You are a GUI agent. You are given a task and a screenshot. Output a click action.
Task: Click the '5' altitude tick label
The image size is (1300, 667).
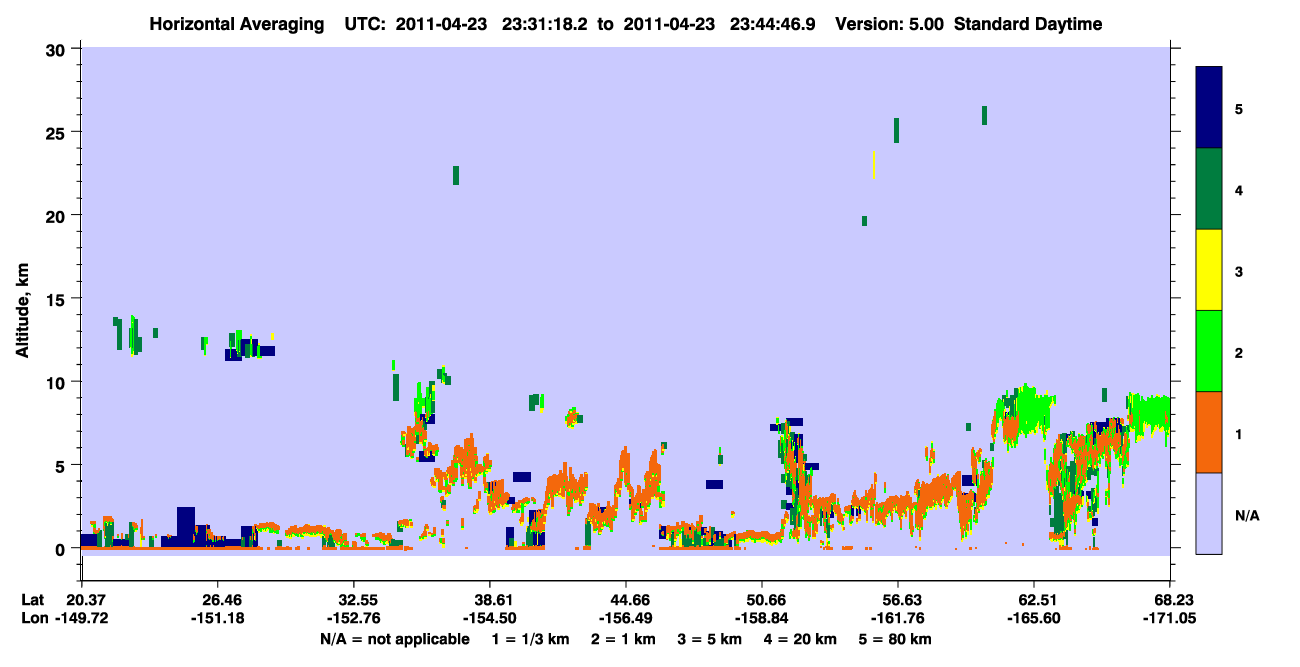62,466
